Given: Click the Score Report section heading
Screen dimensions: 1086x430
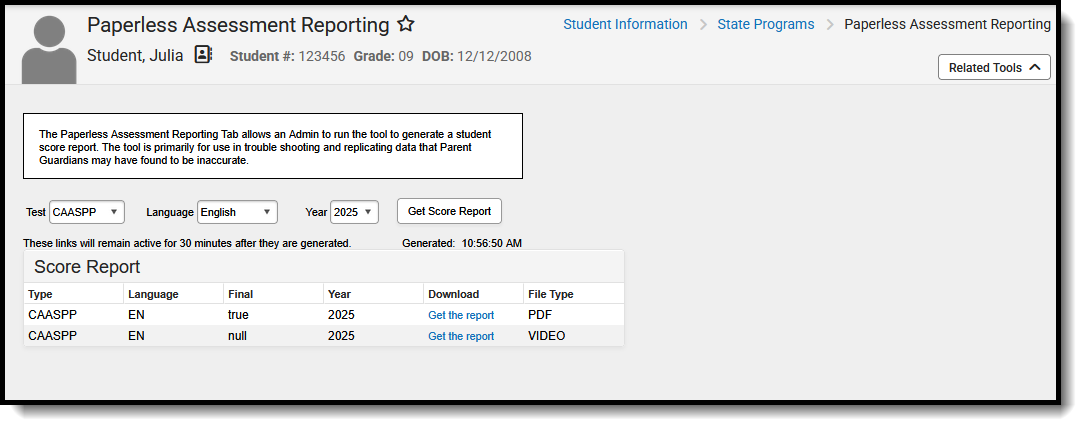Looking at the screenshot, I should pyautogui.click(x=87, y=267).
